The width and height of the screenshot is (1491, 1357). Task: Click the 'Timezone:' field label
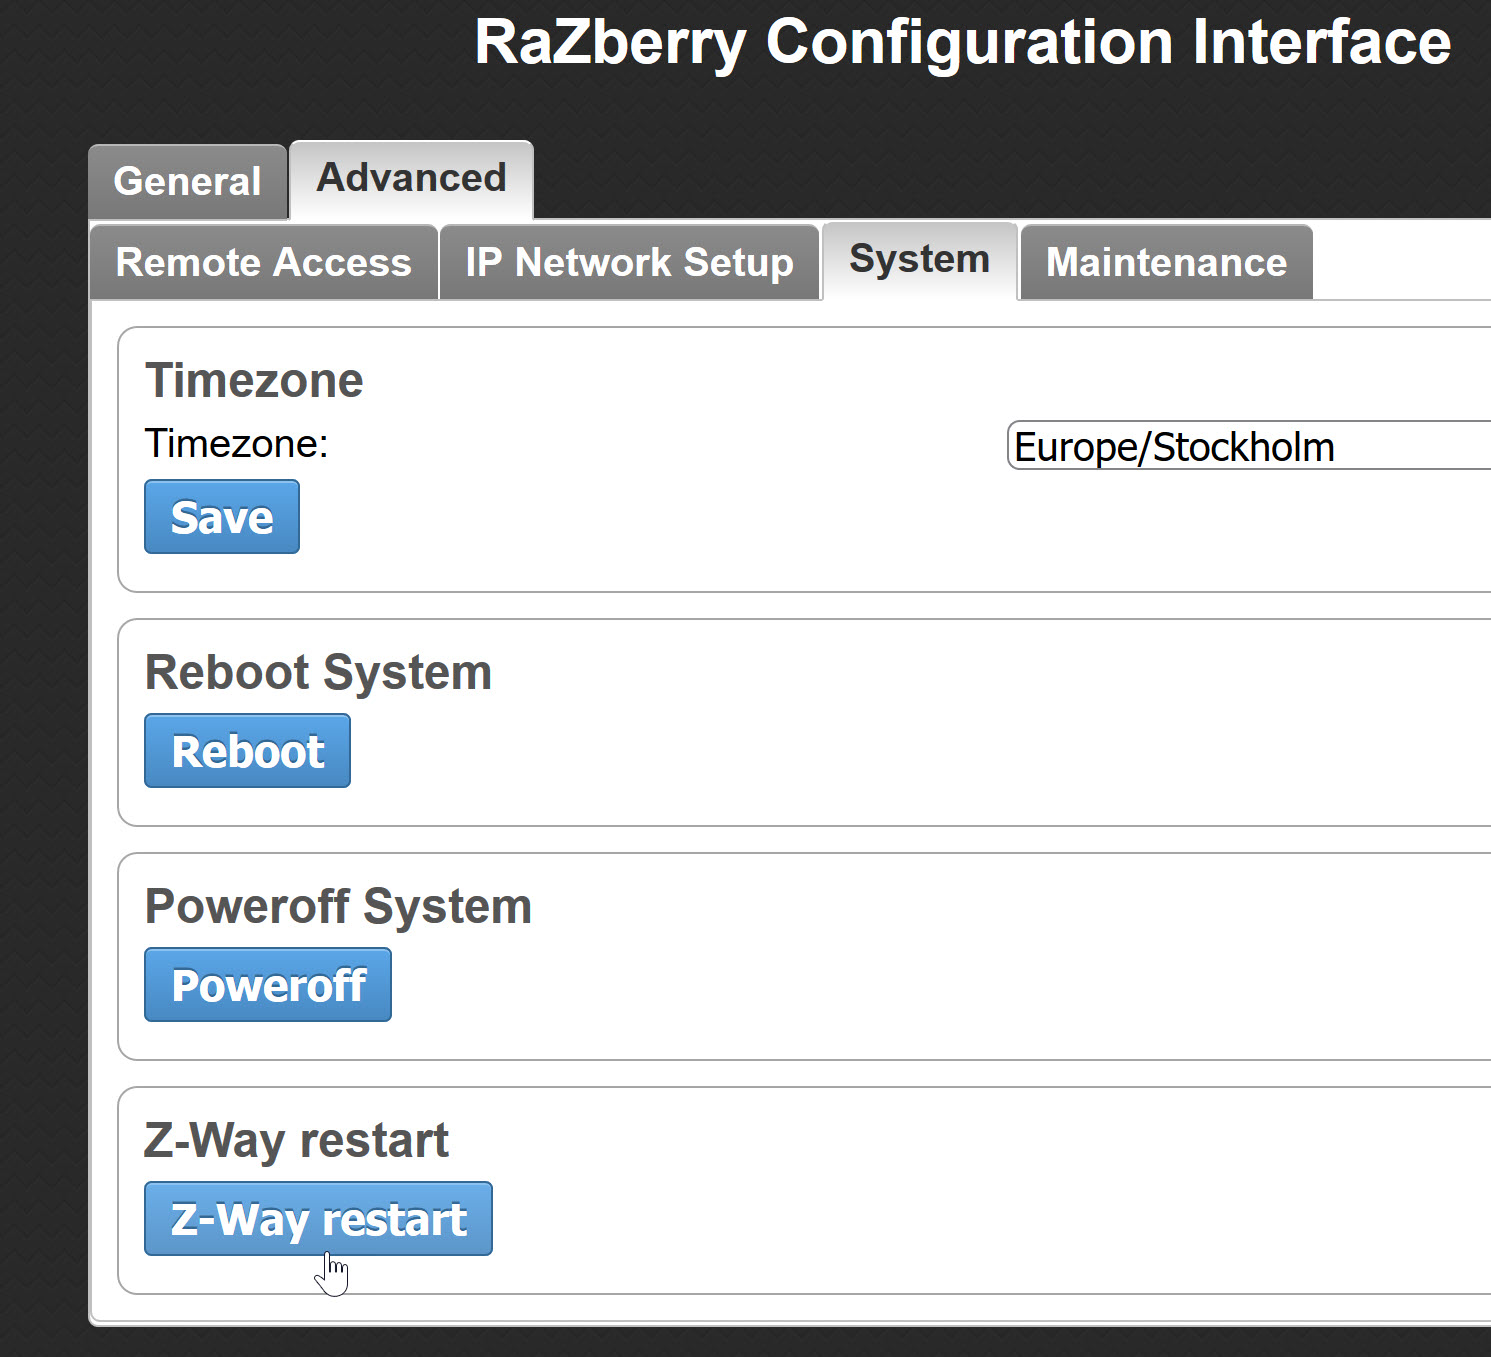click(x=237, y=443)
